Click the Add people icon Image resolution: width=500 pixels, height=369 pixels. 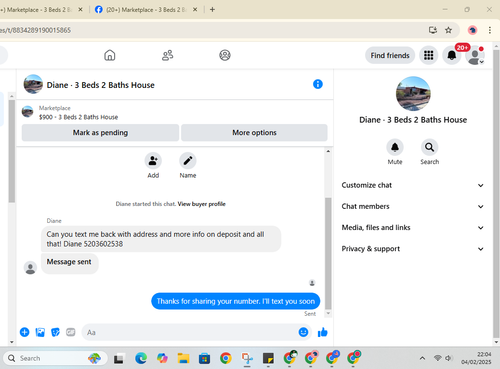(x=153, y=161)
